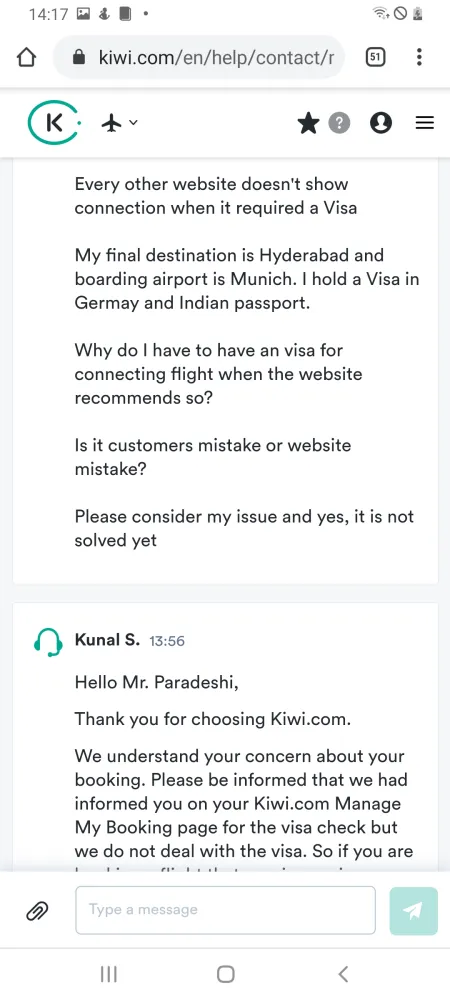Tap the Android recent apps button

(109, 974)
